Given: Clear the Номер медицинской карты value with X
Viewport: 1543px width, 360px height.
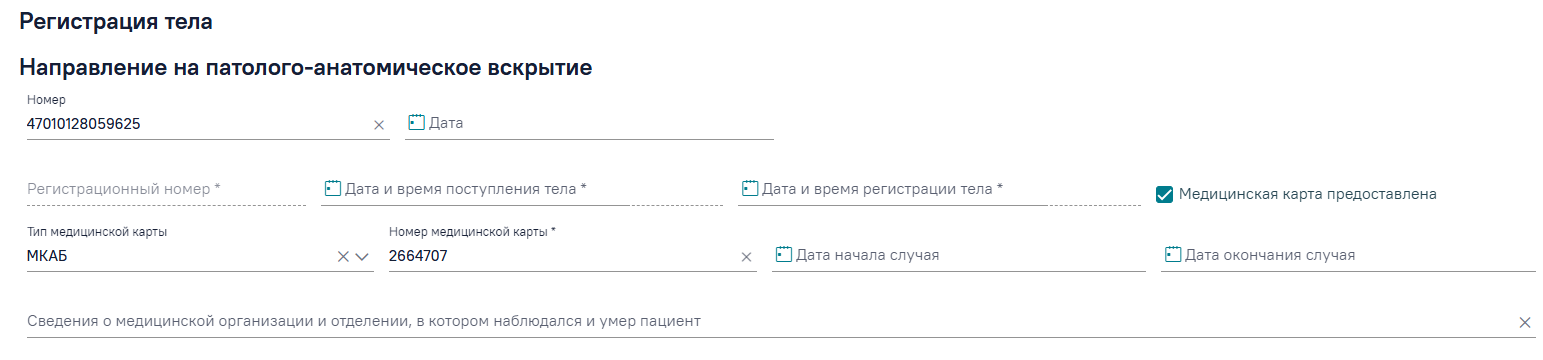Looking at the screenshot, I should (x=746, y=257).
